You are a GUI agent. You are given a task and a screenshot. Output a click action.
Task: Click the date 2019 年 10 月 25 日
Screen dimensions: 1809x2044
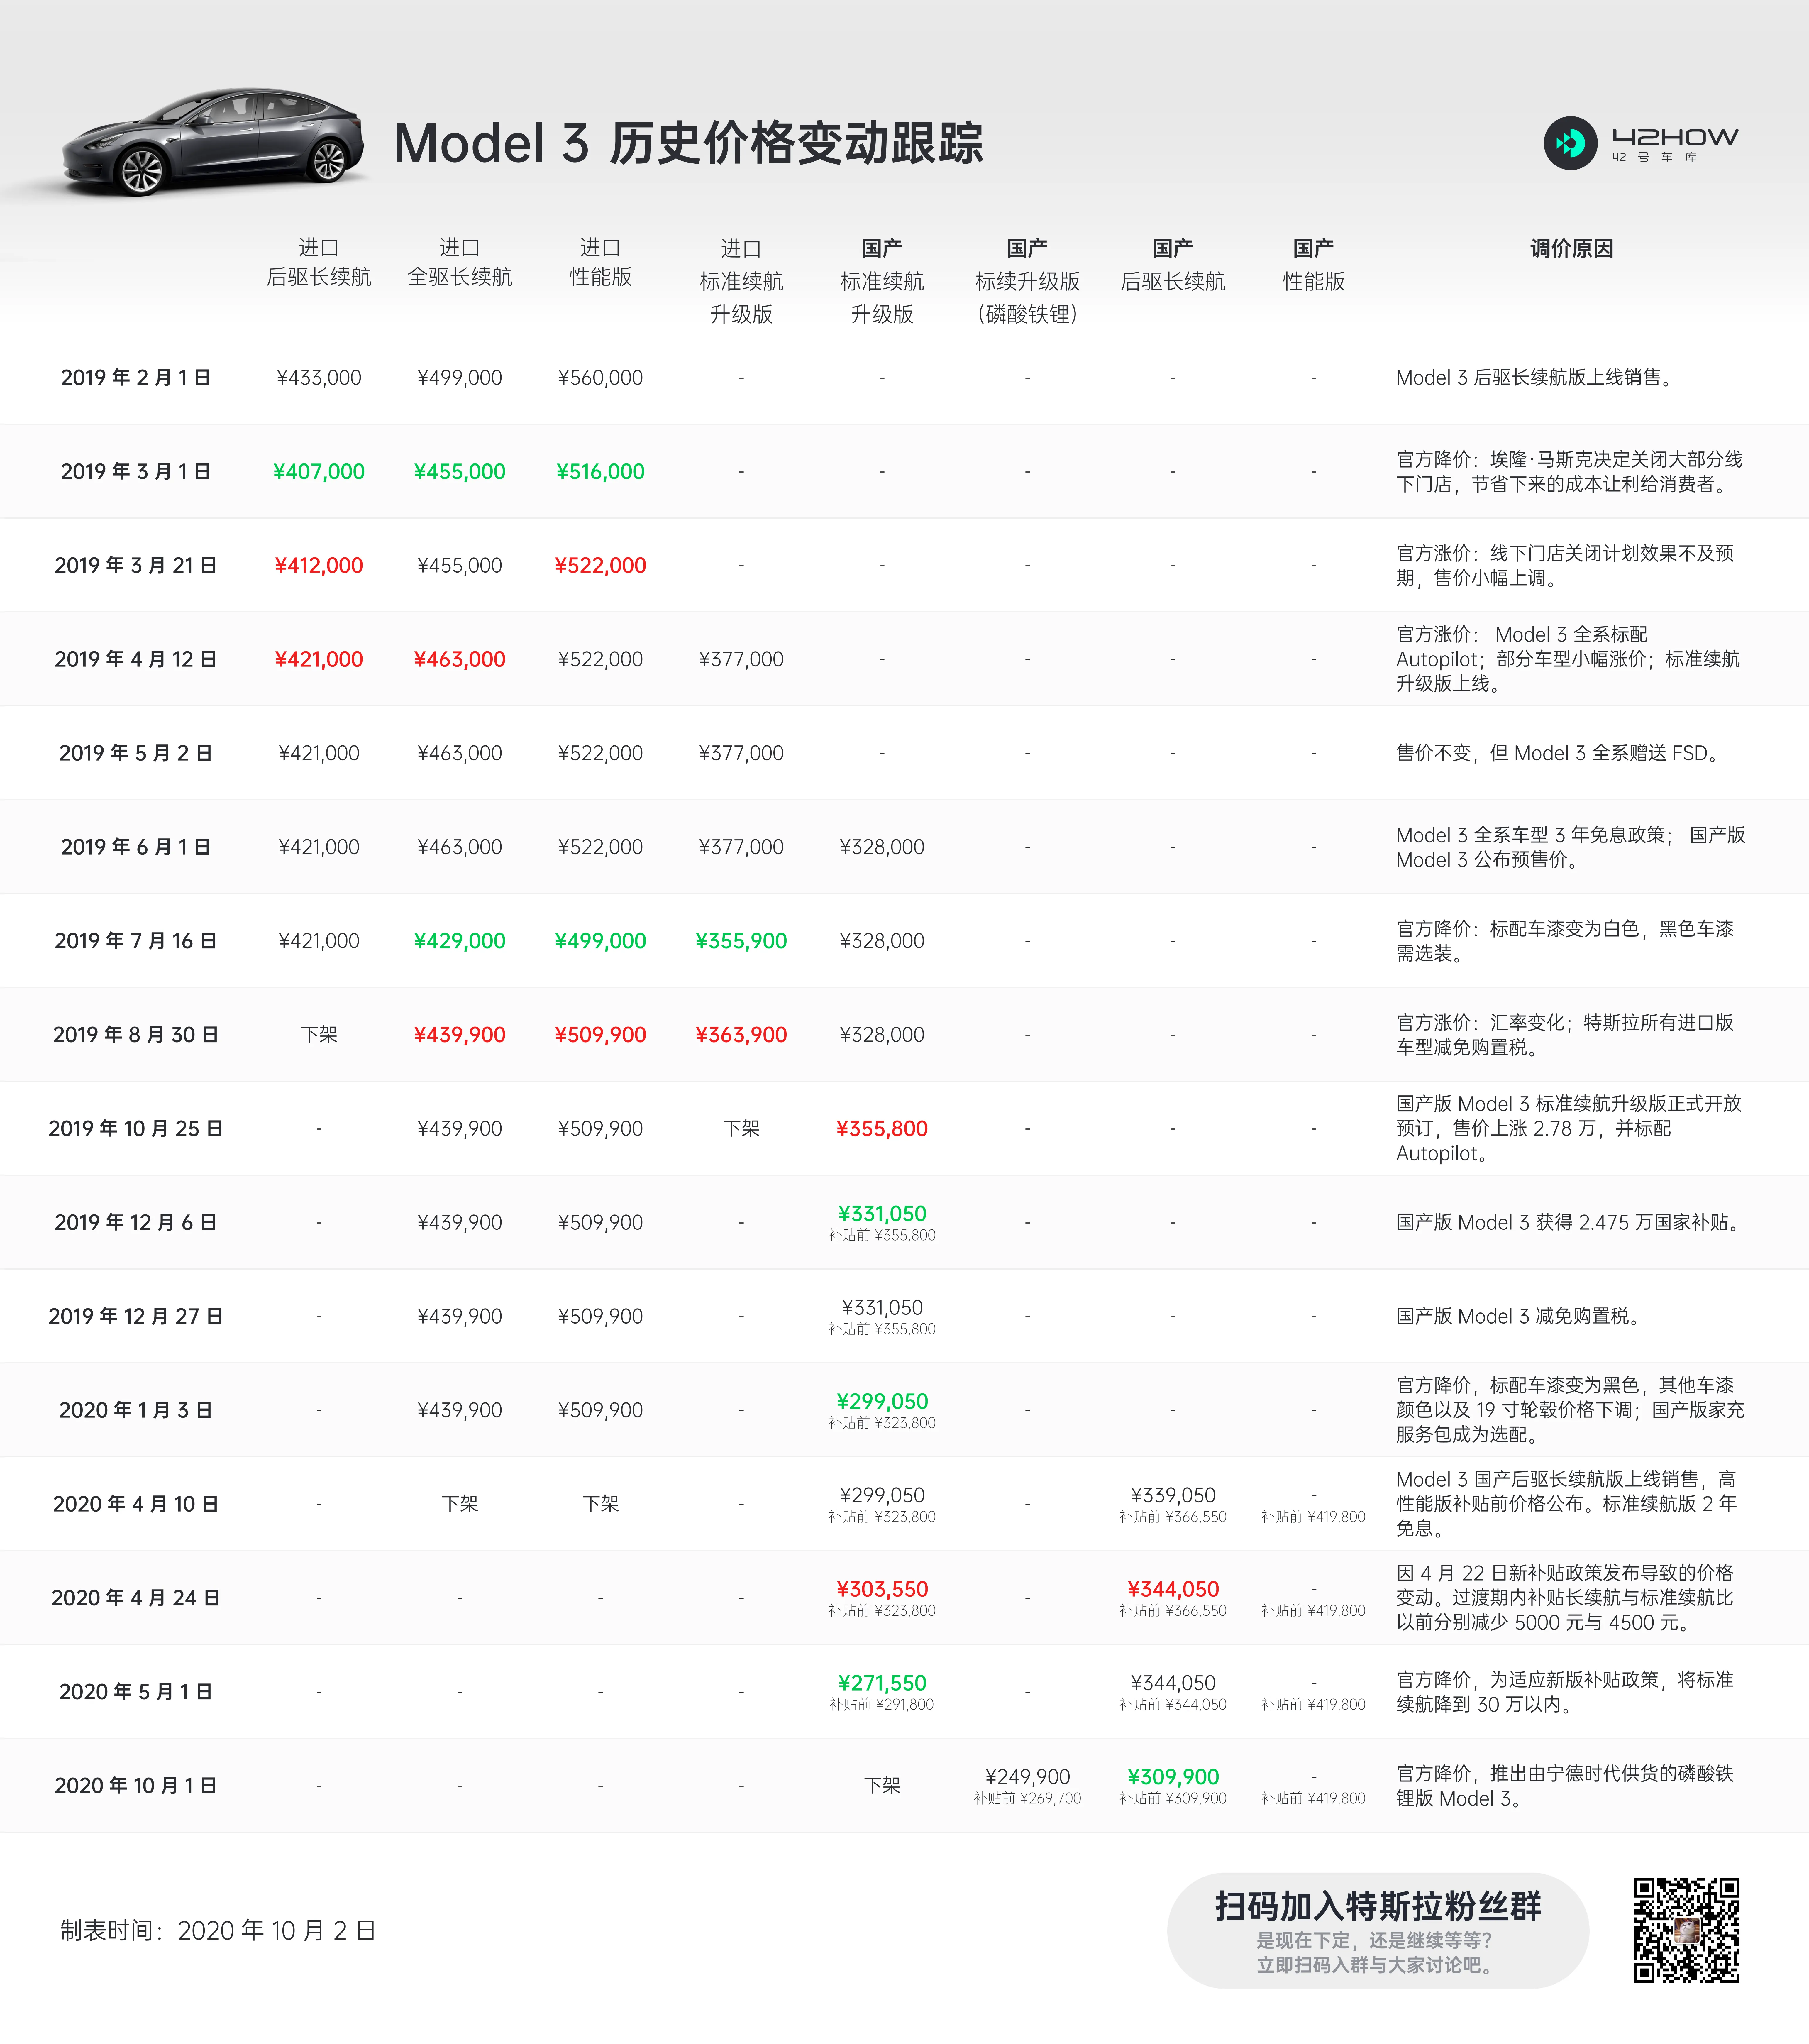point(136,1128)
